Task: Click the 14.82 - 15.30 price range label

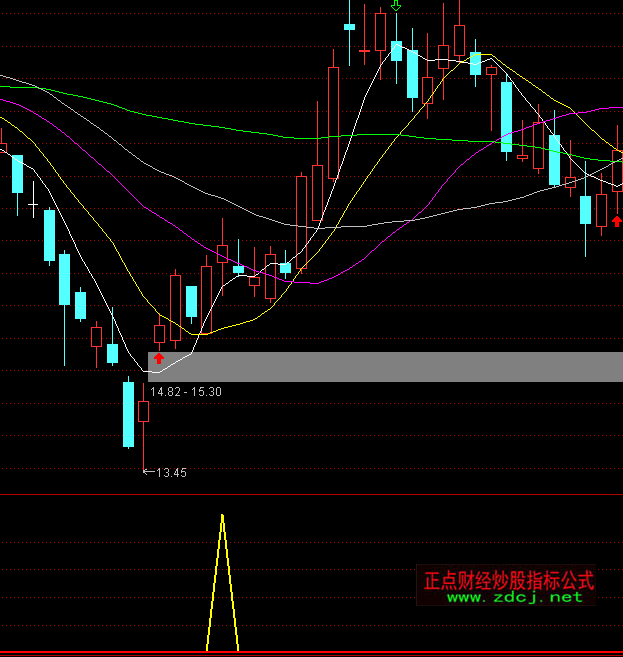Action: [185, 392]
